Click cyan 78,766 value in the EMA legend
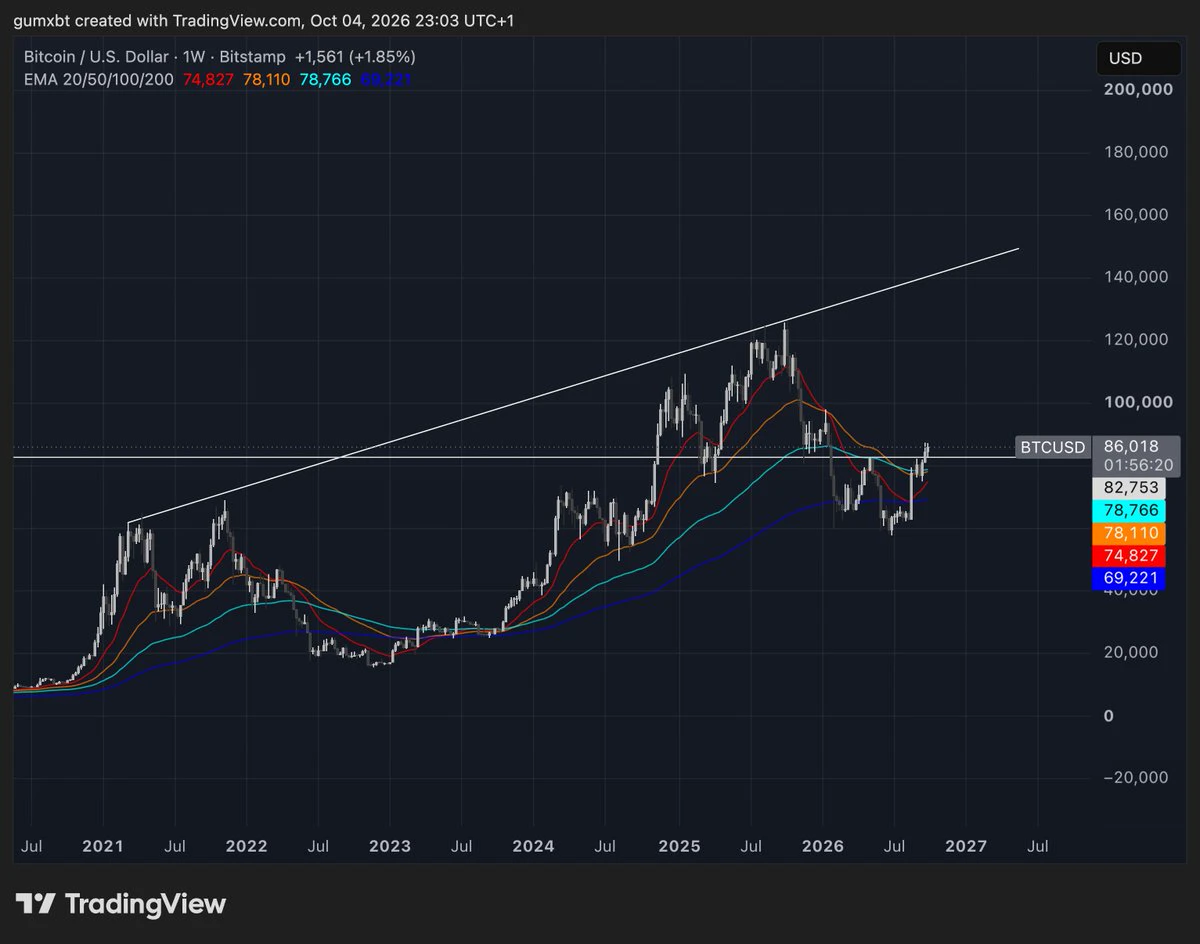Screen dimensions: 1200x944 [325, 79]
